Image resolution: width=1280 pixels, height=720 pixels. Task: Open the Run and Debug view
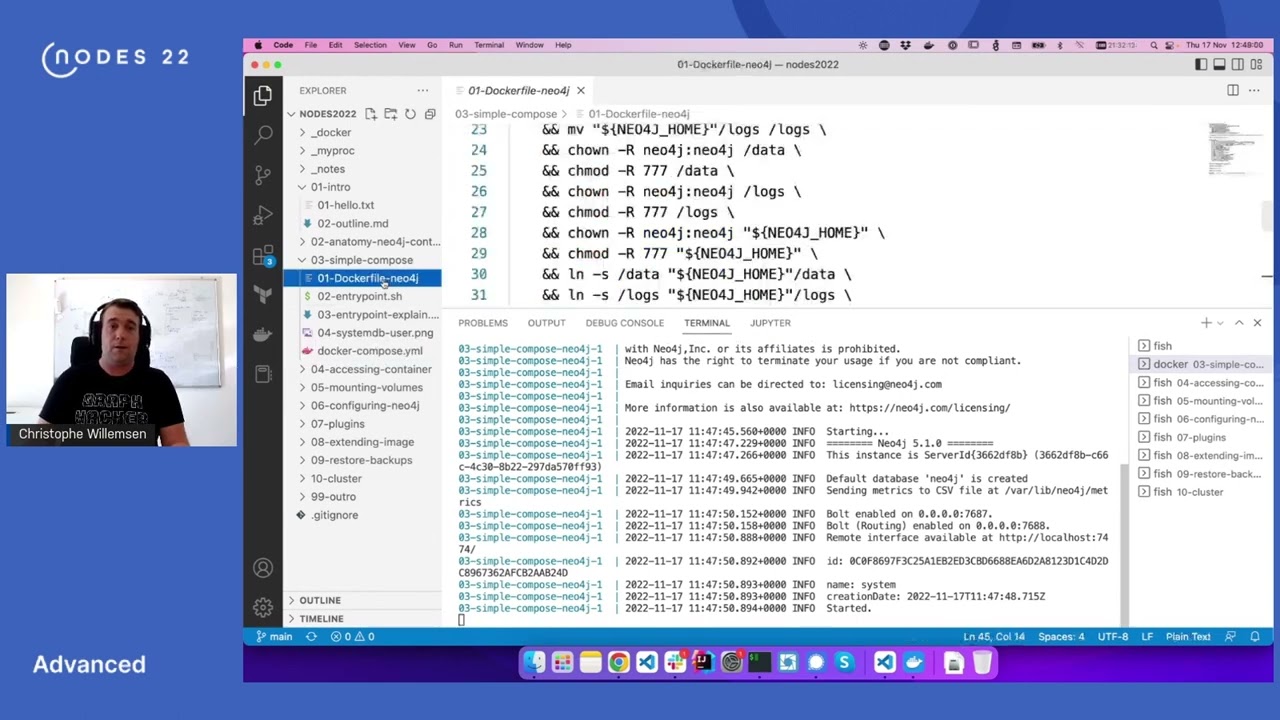(263, 215)
